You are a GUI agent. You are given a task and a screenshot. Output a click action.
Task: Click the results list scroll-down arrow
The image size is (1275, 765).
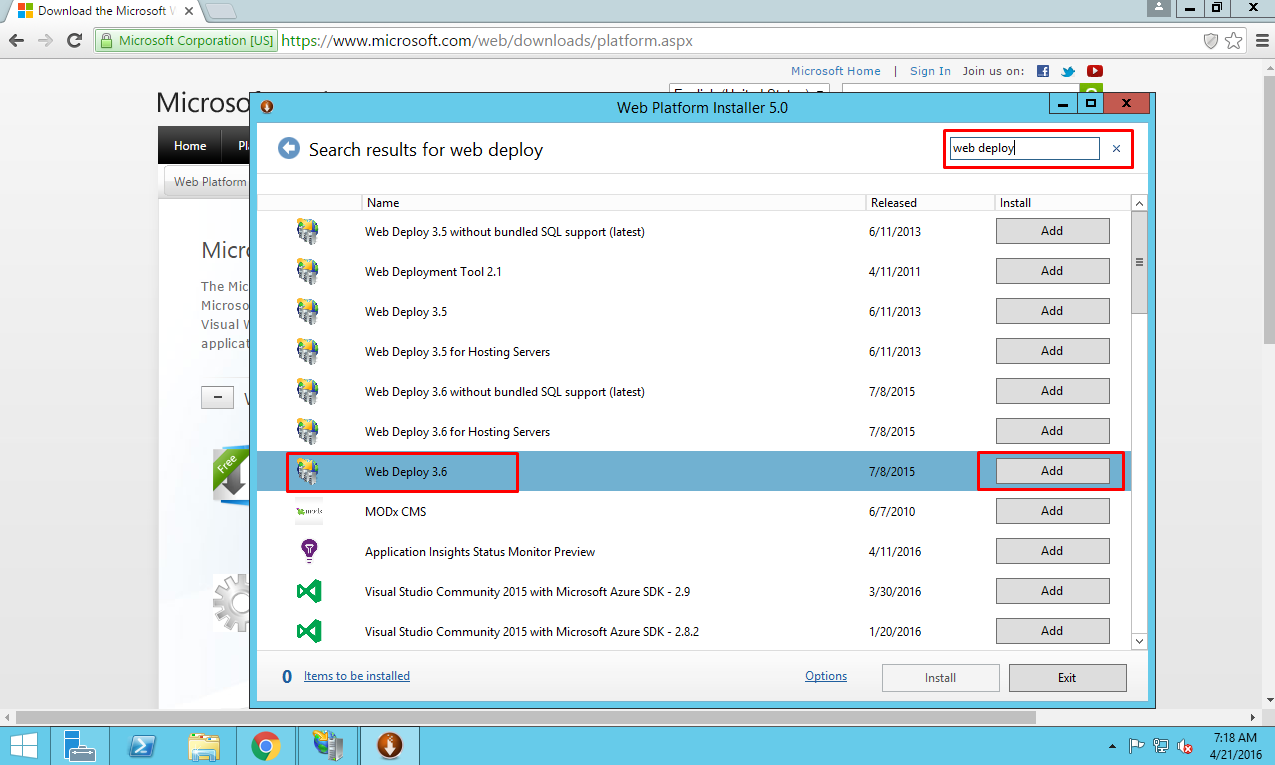1138,640
